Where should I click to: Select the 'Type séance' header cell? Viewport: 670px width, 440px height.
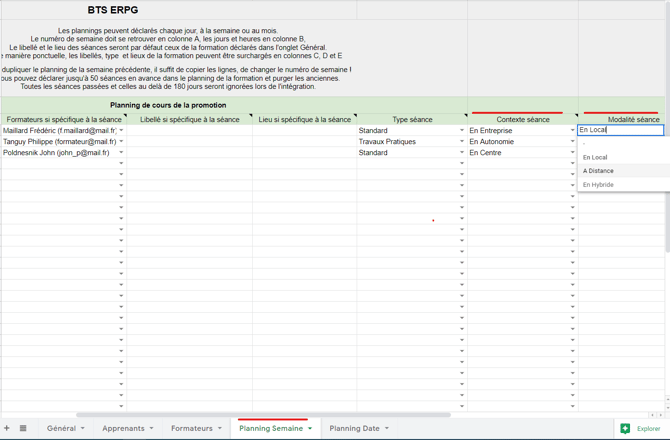412,119
